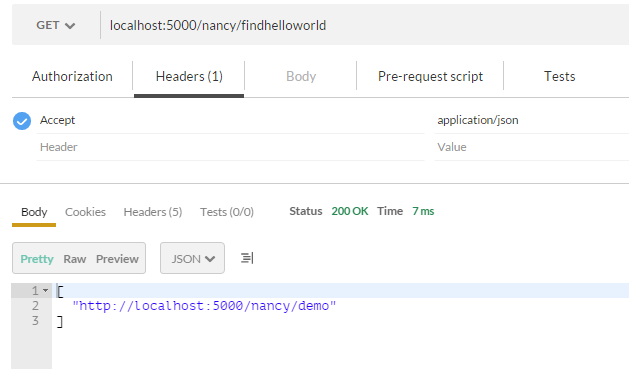The height and width of the screenshot is (369, 629).
Task: Switch response view to Raw
Action: [x=75, y=259]
